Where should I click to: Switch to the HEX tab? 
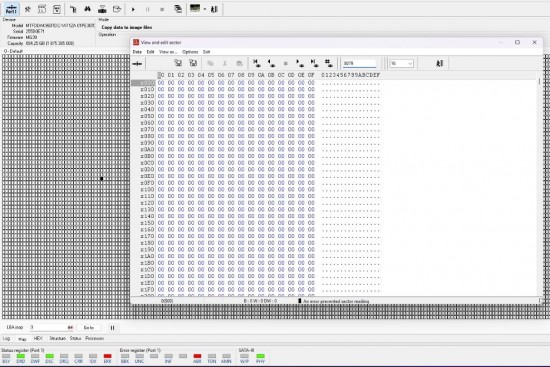point(38,338)
